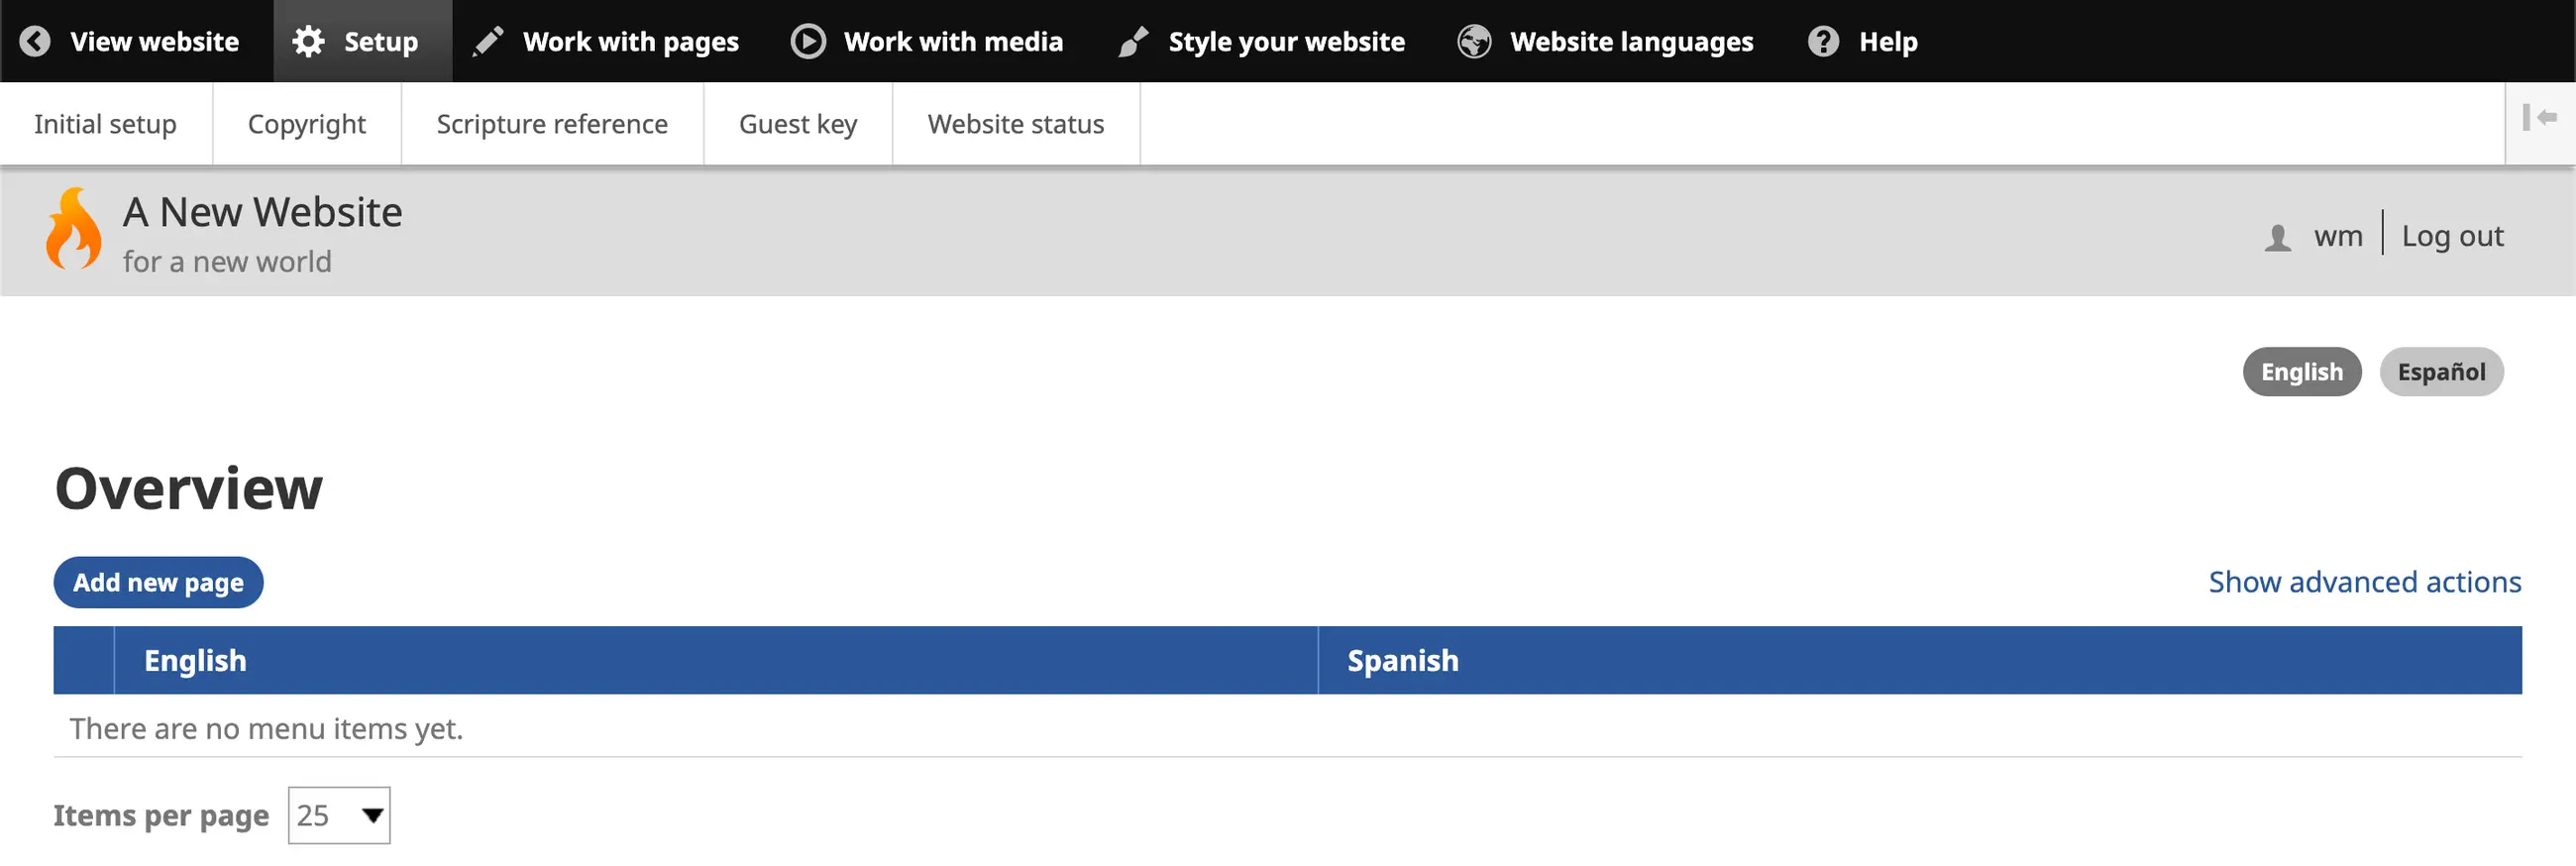
Task: Open the Initial setup tab
Action: tap(105, 124)
